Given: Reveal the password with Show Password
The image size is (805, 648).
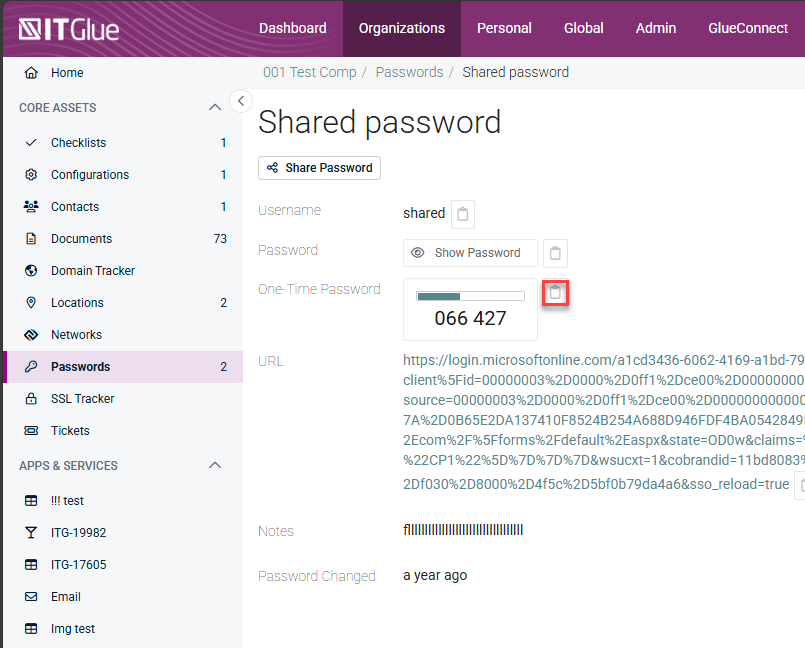Looking at the screenshot, I should coord(469,253).
